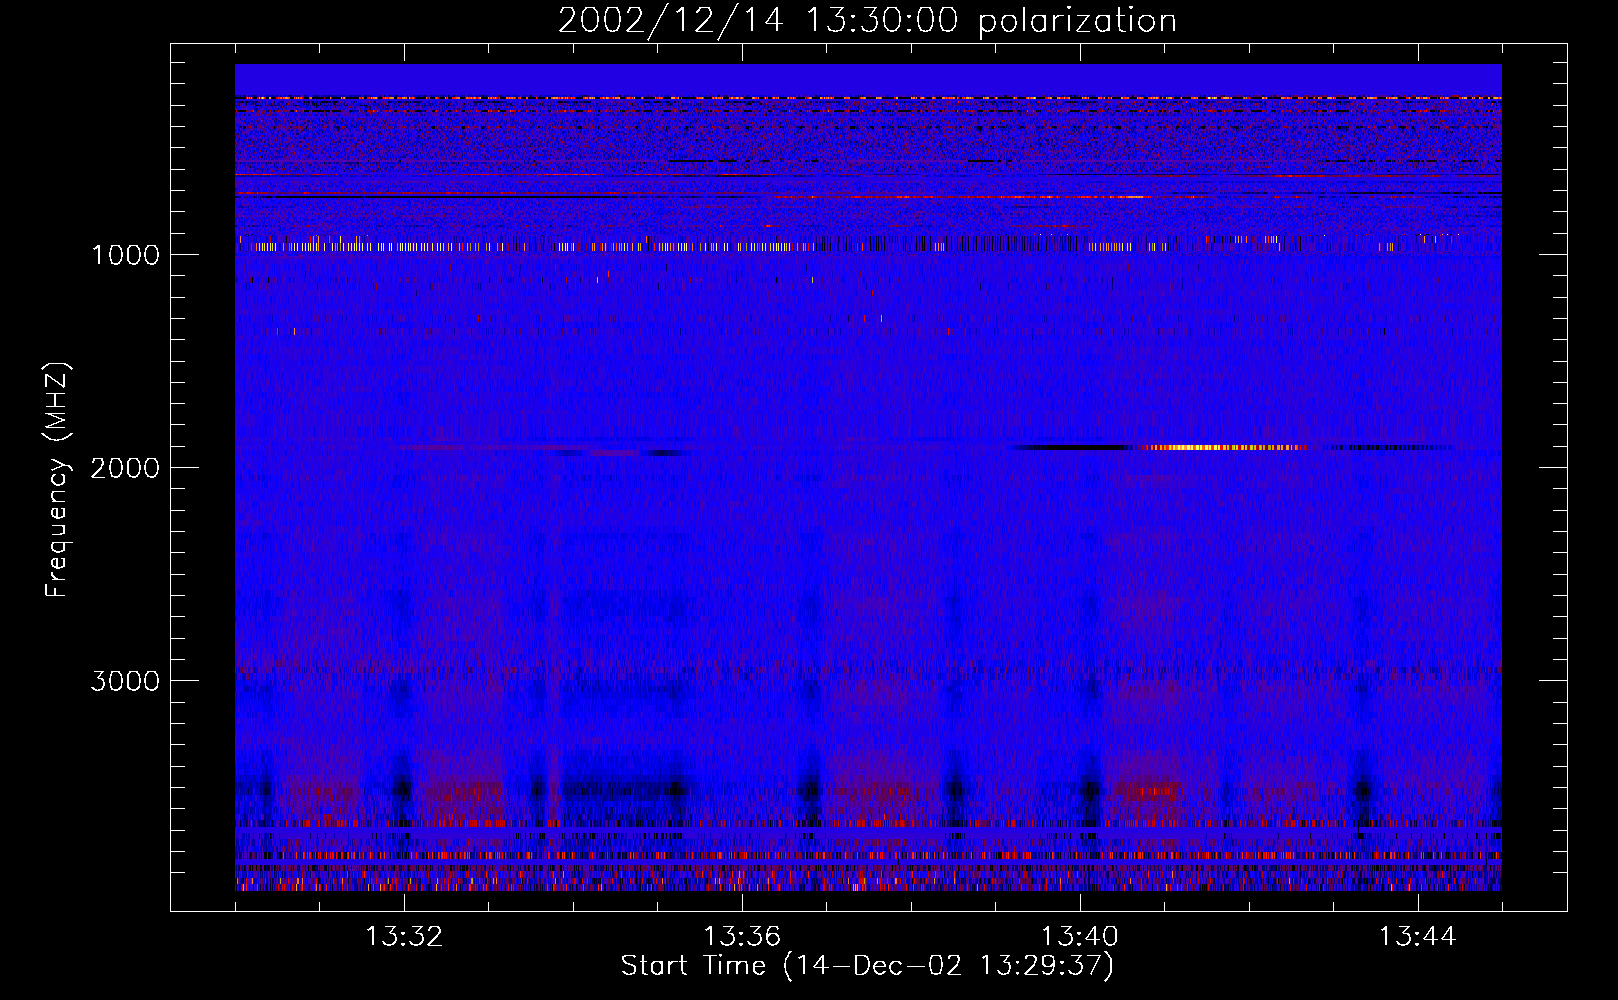Click the 13:36 time tick label
This screenshot has height=1000, width=1618.
point(742,937)
